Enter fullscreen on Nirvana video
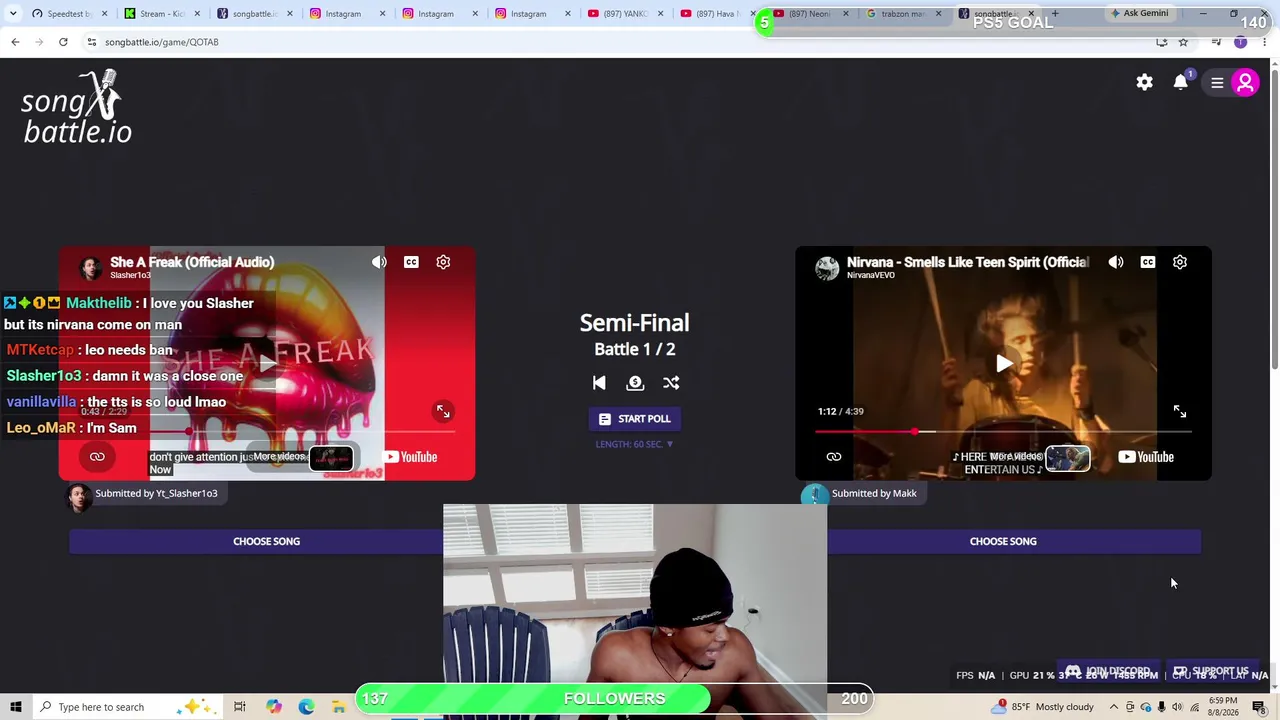 (1180, 411)
